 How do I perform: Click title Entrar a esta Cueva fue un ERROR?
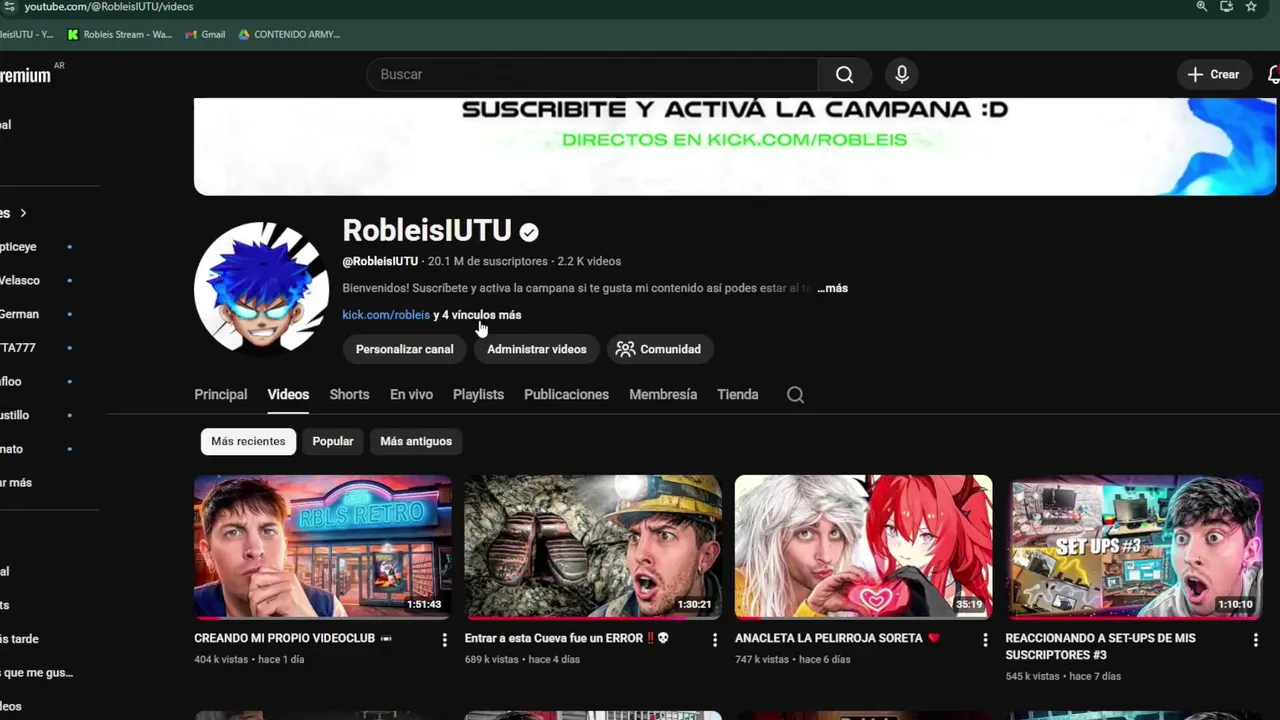567,638
